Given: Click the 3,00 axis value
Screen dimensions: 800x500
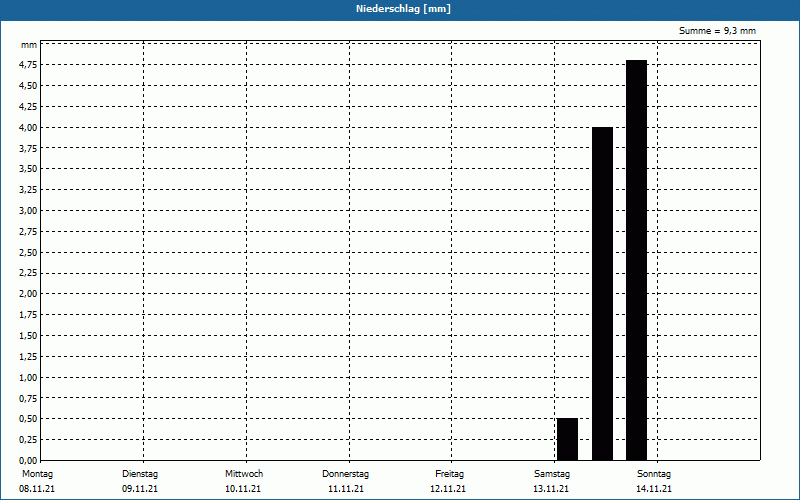Looking at the screenshot, I should tap(28, 211).
